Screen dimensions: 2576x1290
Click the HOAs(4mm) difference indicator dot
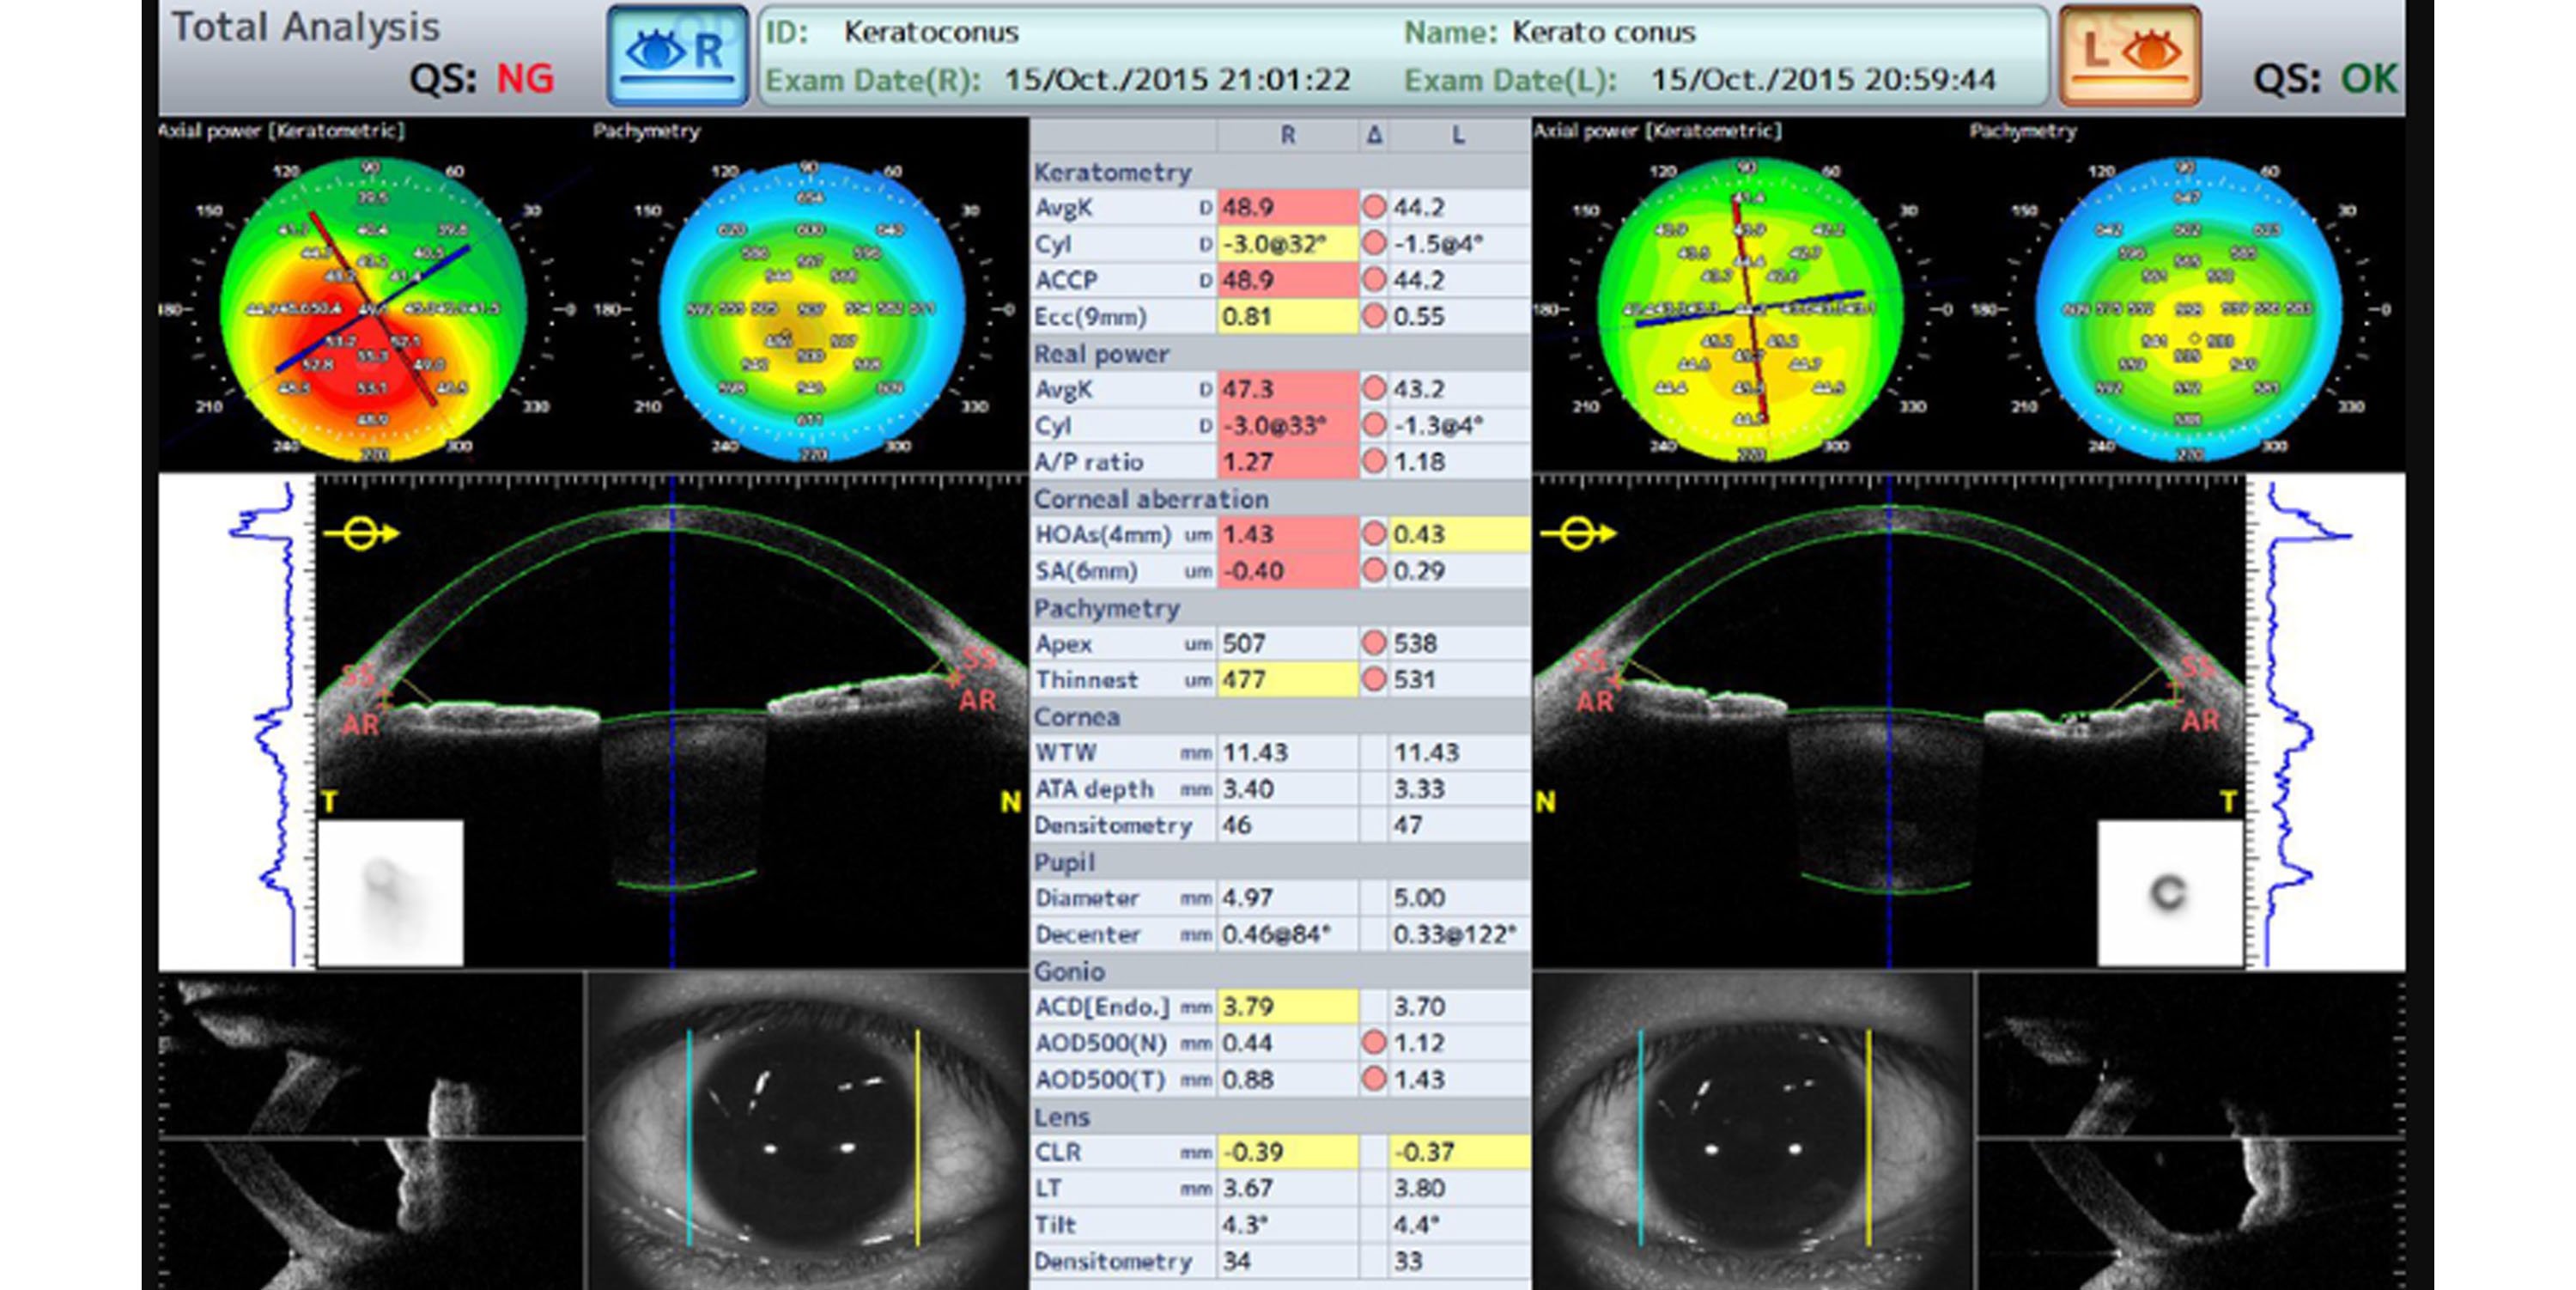point(1374,534)
